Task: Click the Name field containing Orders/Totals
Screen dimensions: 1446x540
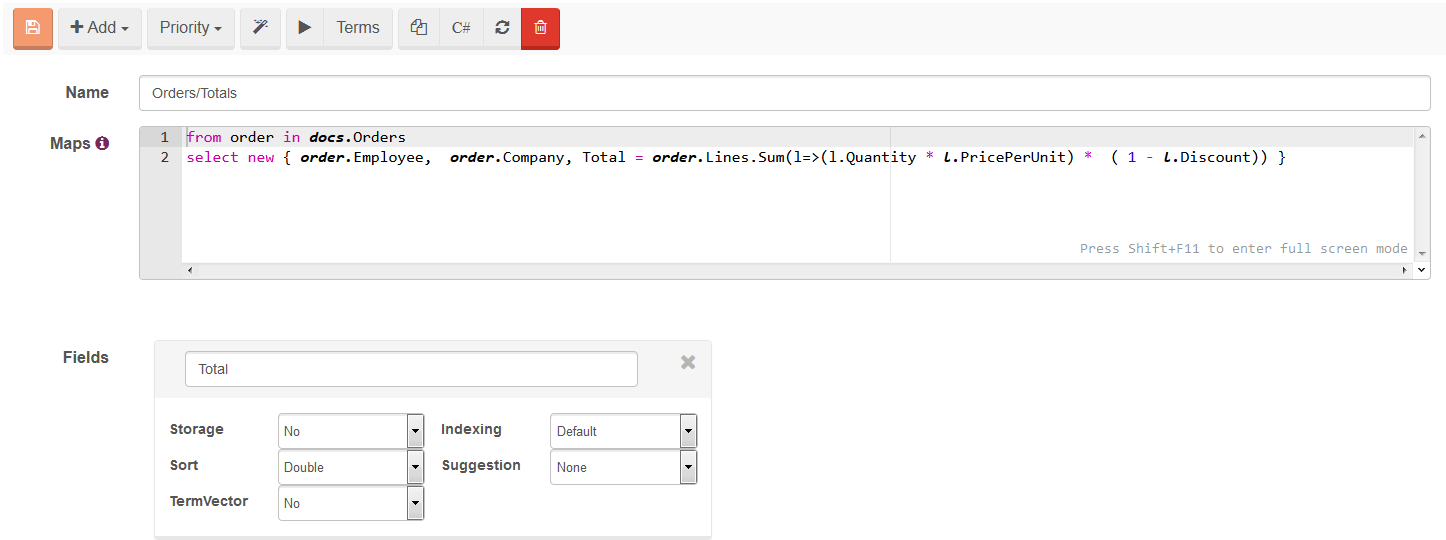Action: 785,93
